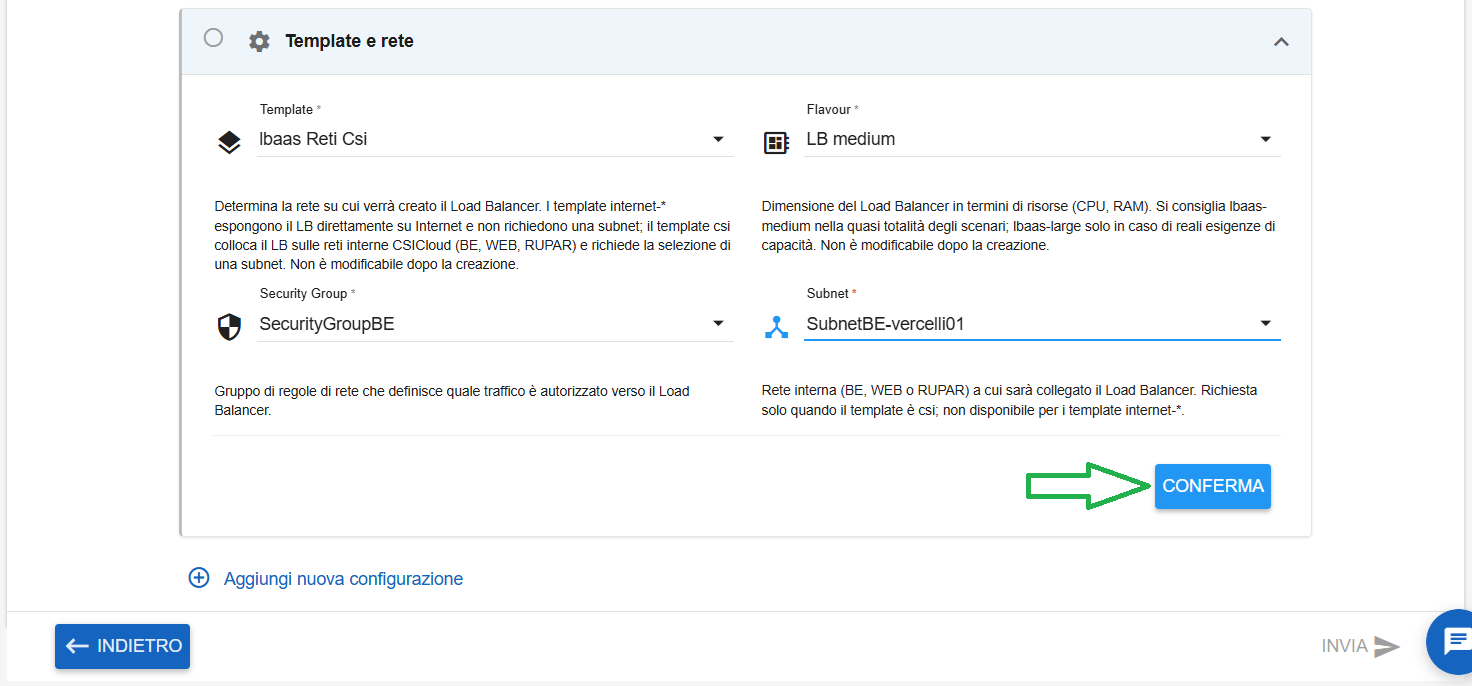Click the INDIETRO back button
The width and height of the screenshot is (1472, 686).
pyautogui.click(x=122, y=646)
